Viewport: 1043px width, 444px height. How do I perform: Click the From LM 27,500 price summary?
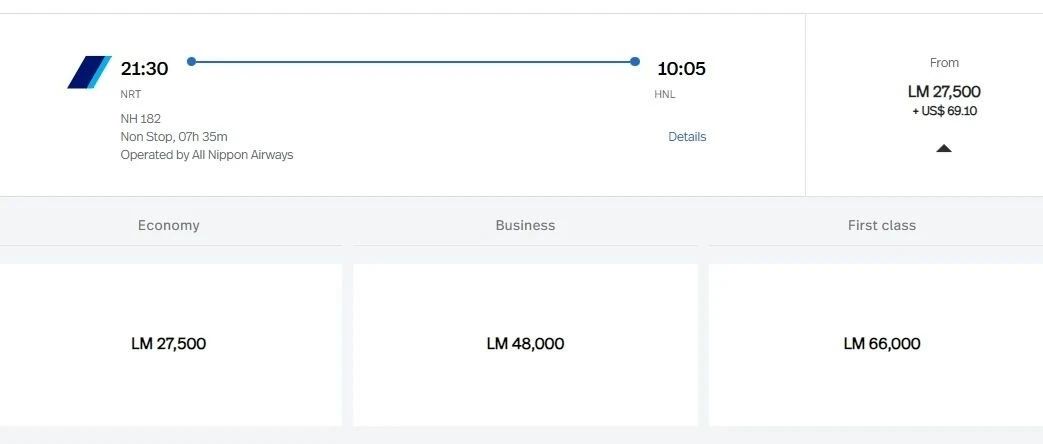tap(944, 91)
